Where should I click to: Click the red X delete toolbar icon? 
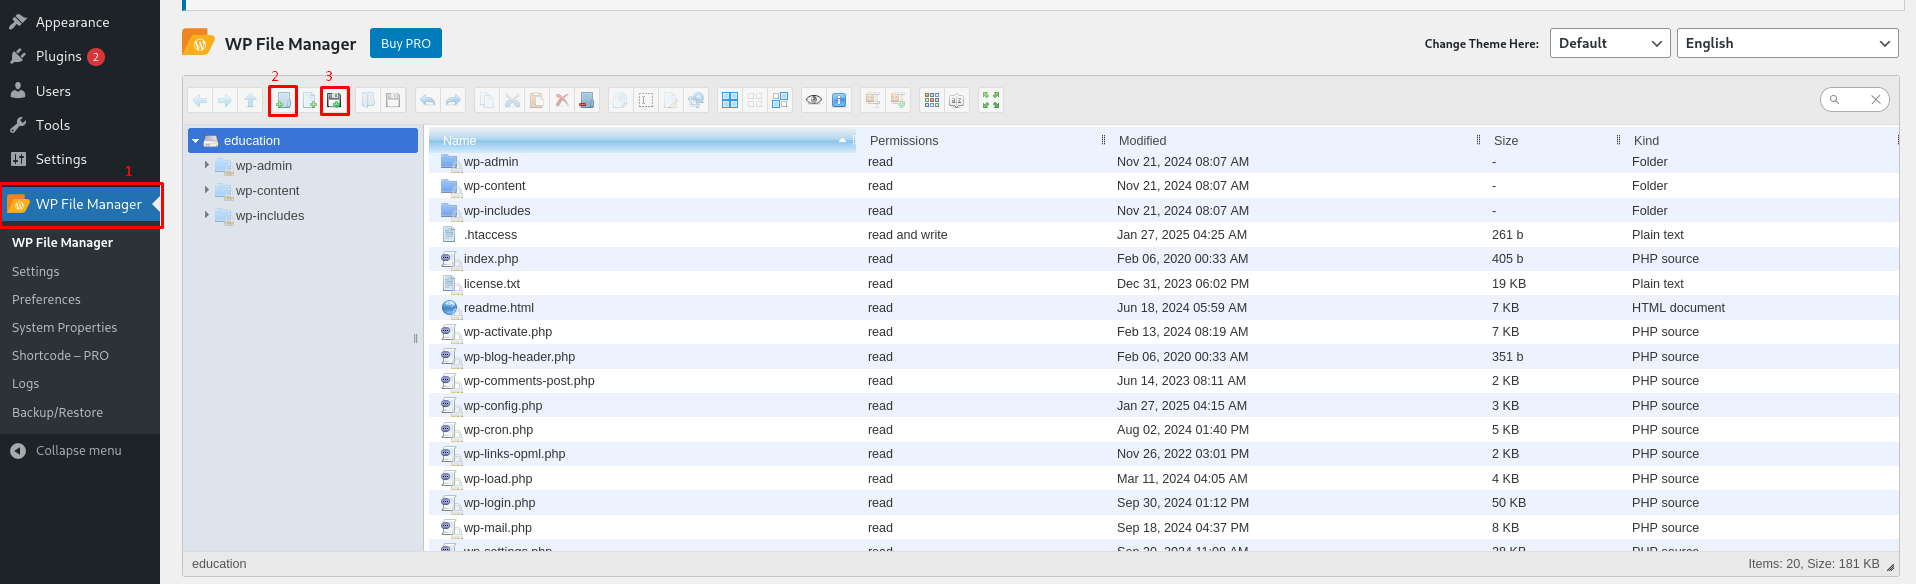[562, 100]
